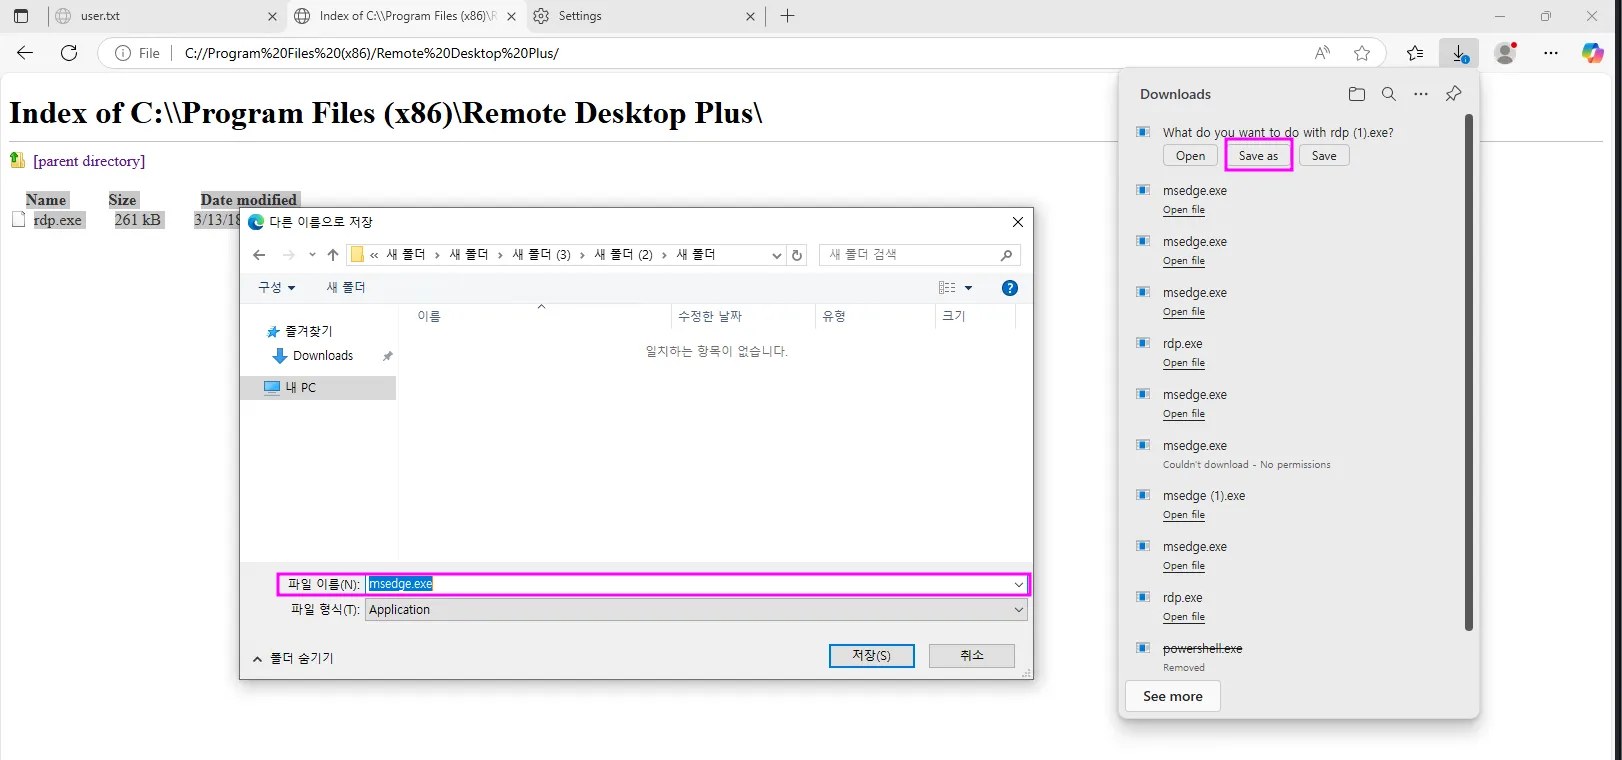Click Open for rdp (1).exe

coord(1190,156)
